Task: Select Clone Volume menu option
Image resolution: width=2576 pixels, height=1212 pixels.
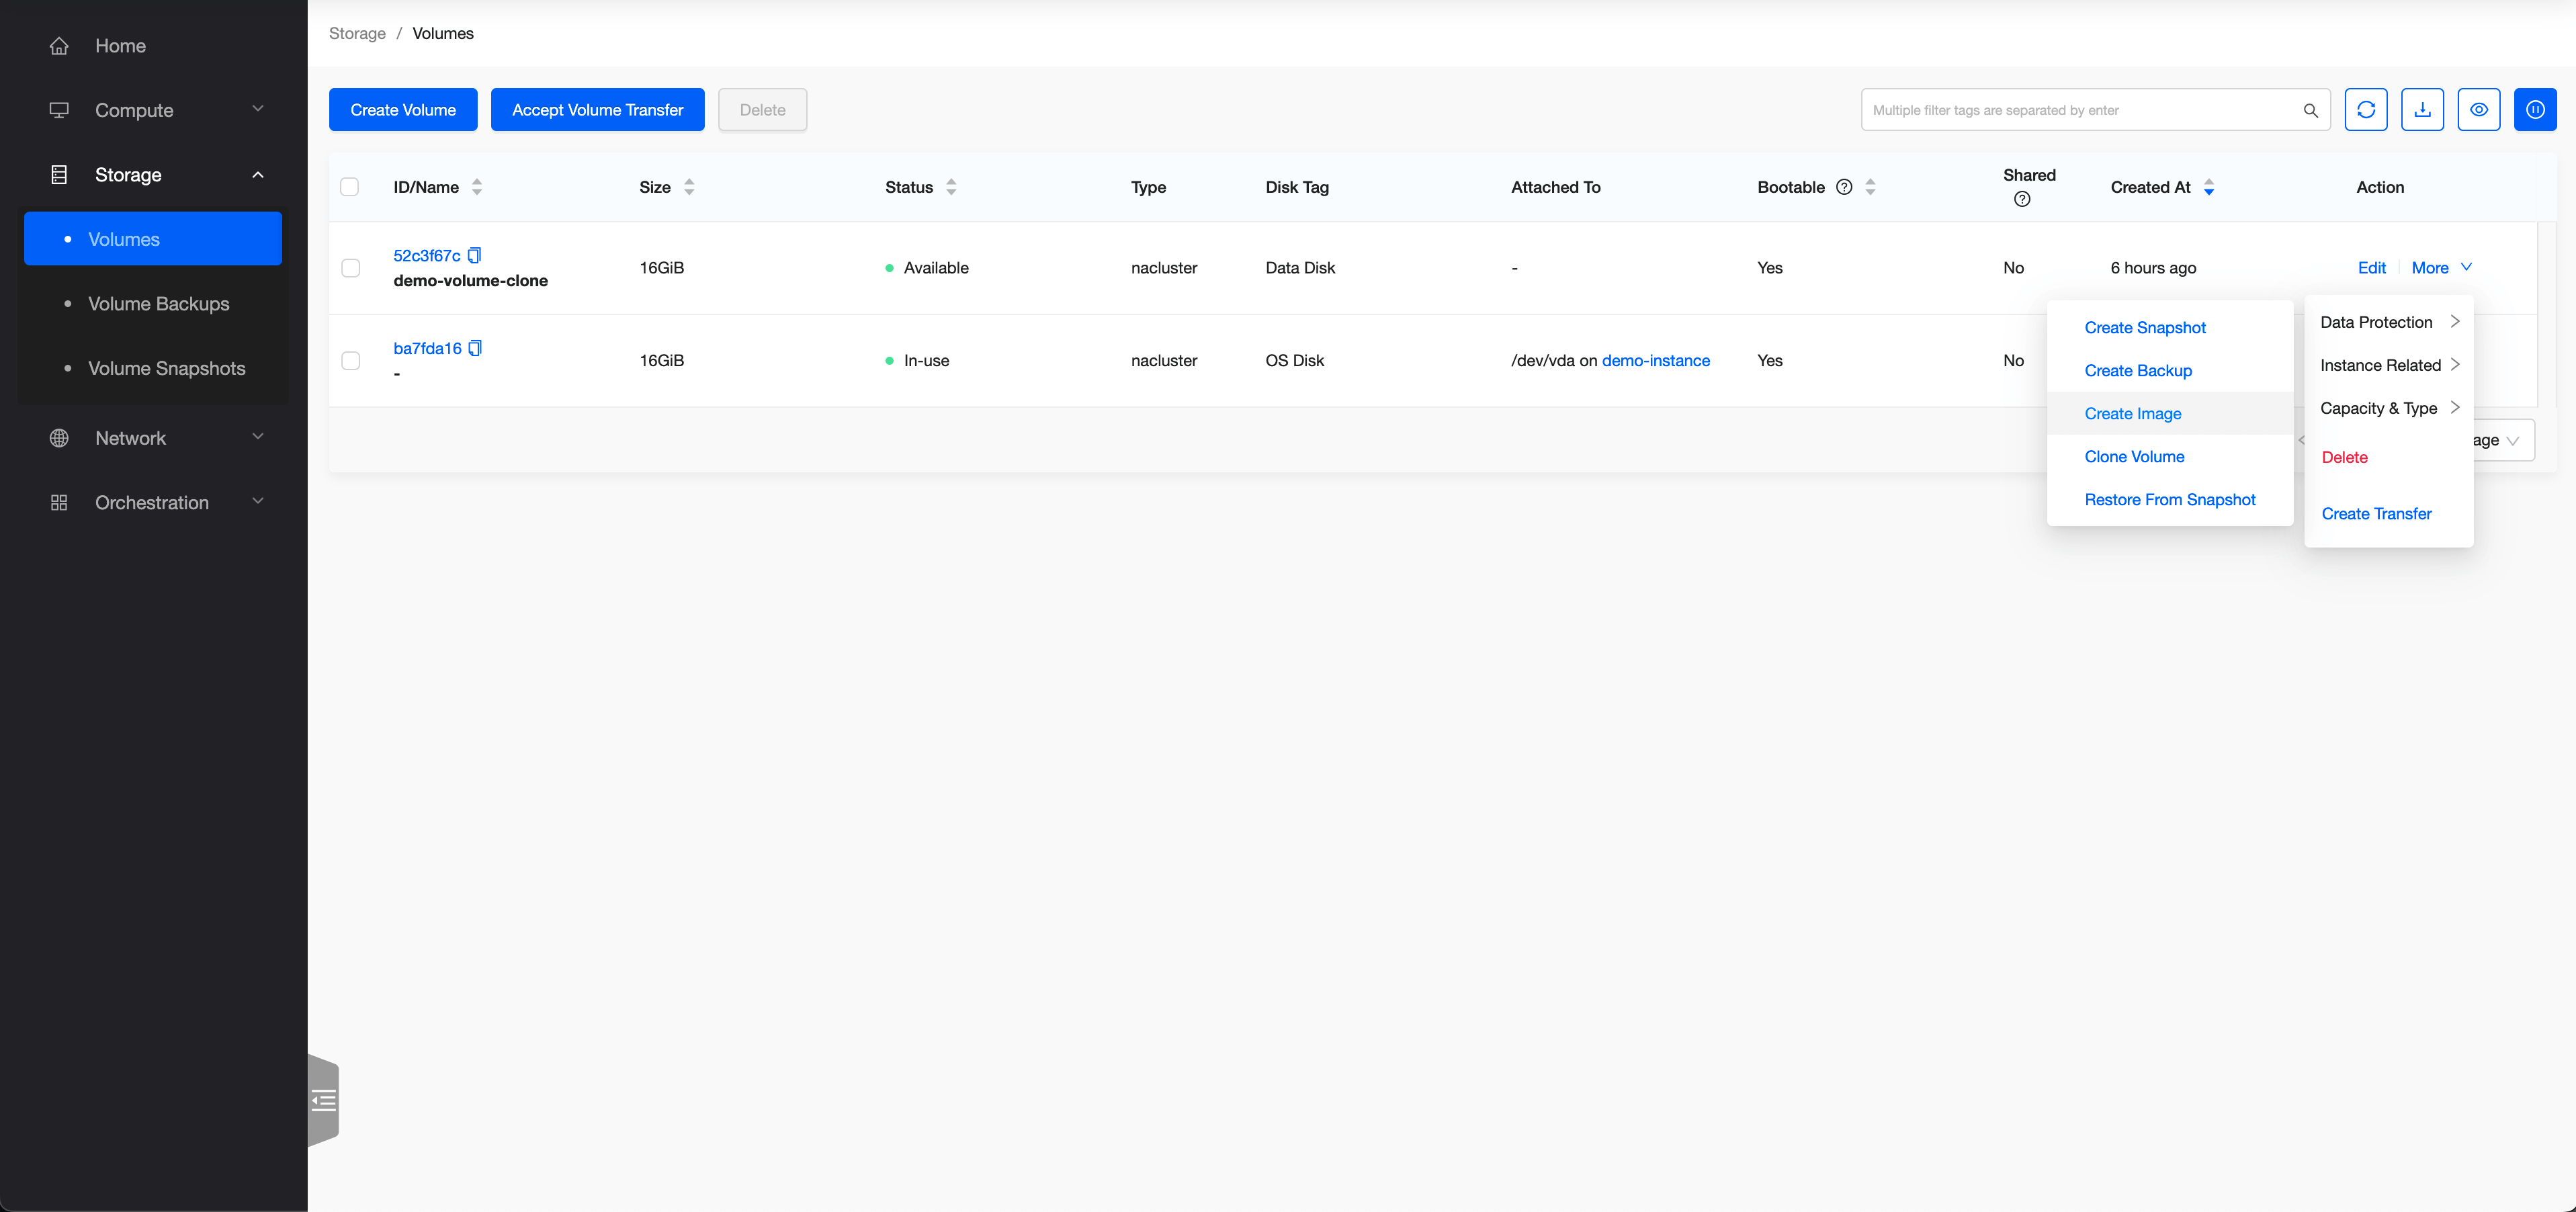Action: [x=2134, y=457]
